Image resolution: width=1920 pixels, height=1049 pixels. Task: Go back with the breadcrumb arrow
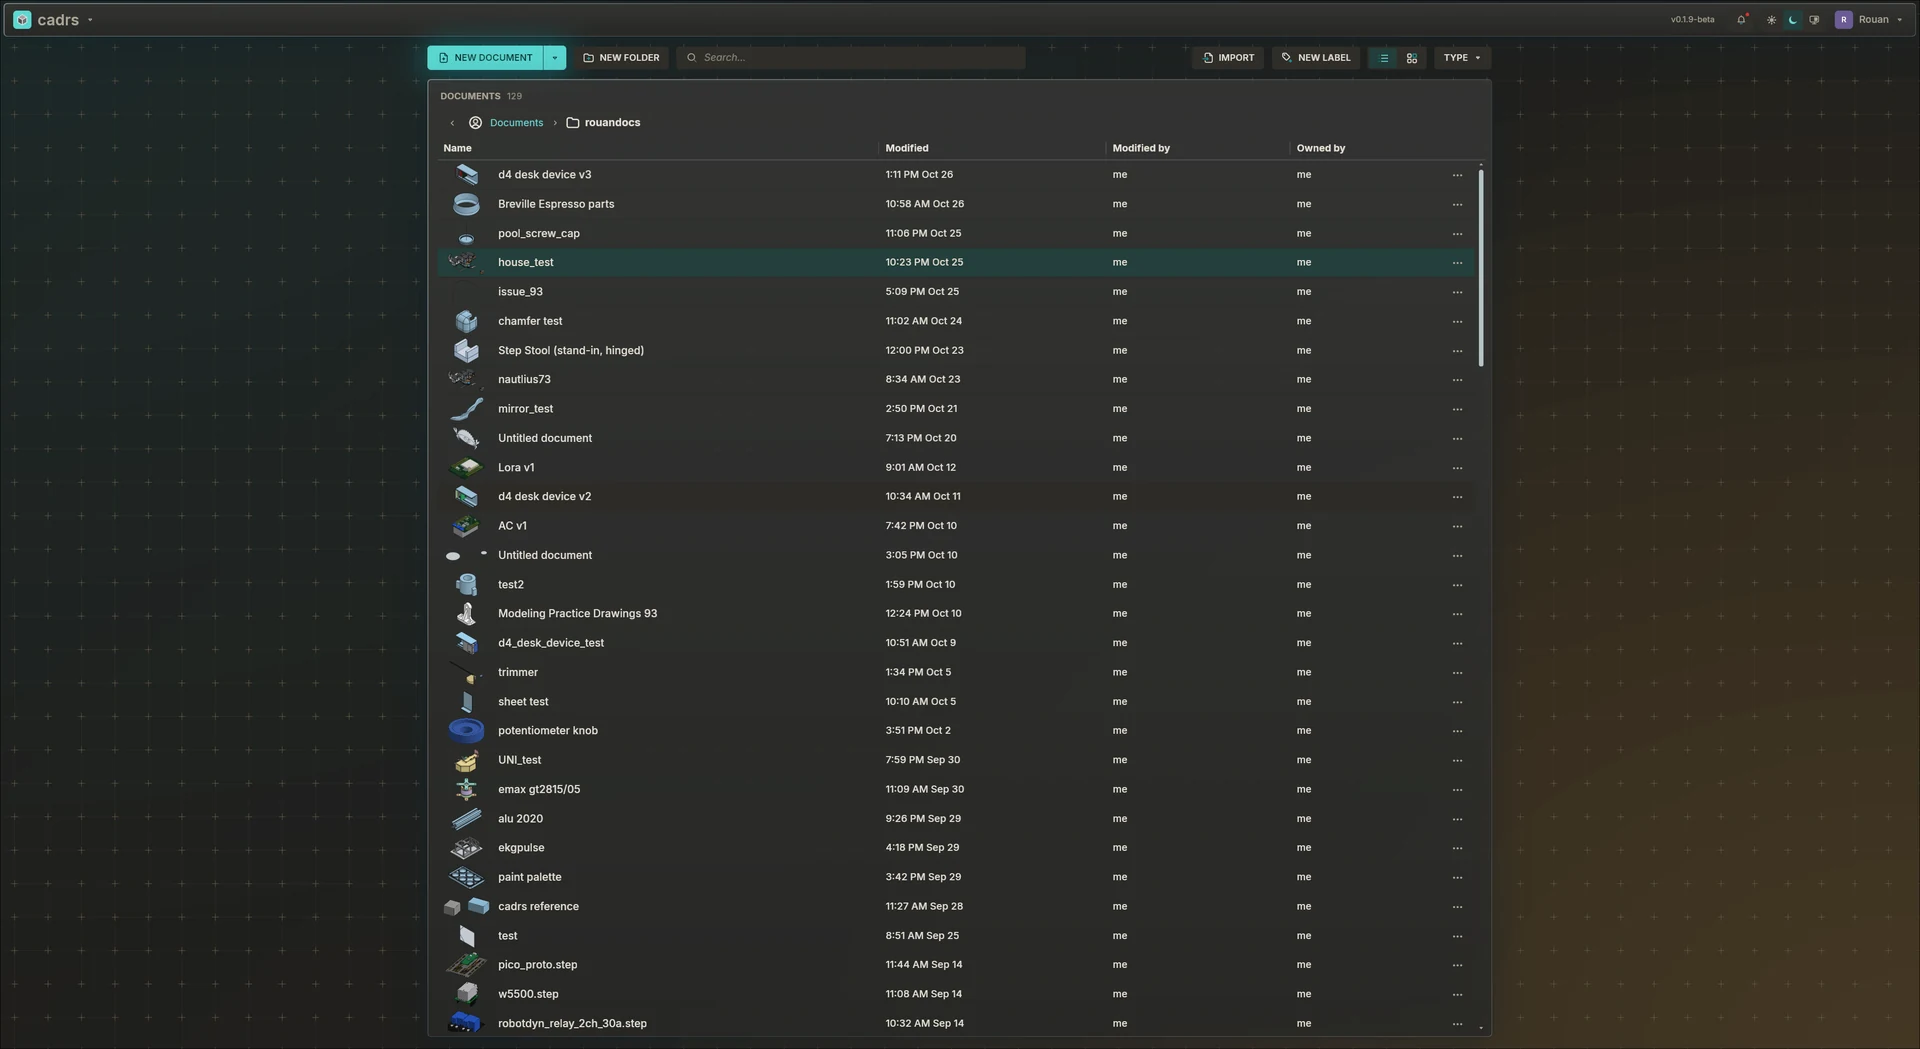[452, 123]
